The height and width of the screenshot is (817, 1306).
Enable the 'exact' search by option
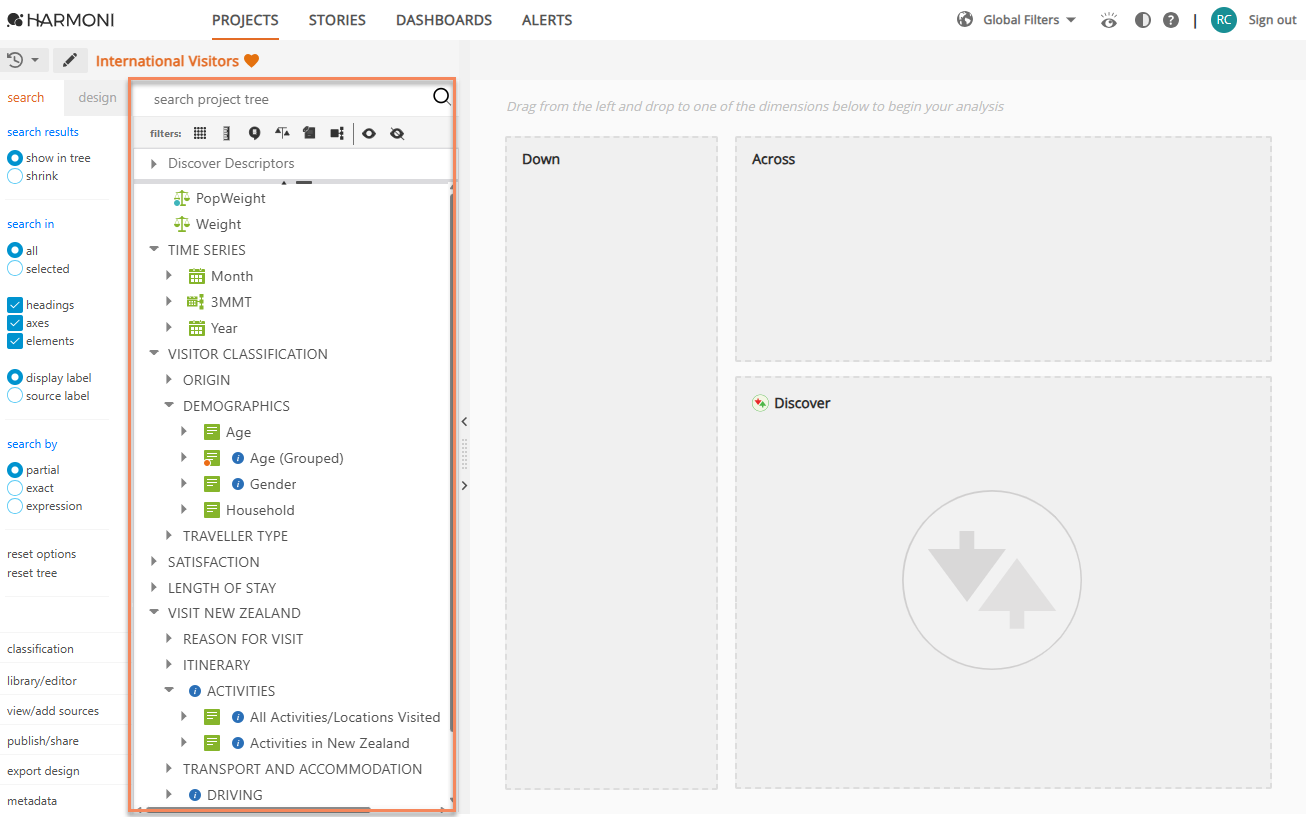(x=14, y=487)
